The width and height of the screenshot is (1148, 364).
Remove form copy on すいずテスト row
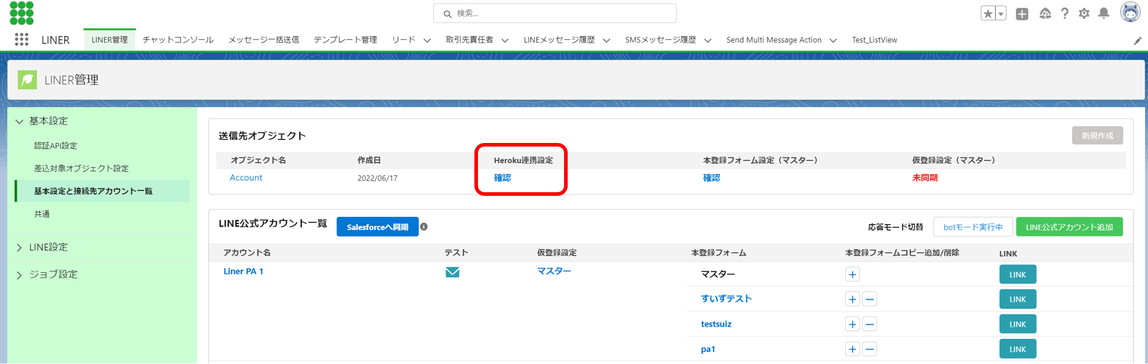click(869, 300)
